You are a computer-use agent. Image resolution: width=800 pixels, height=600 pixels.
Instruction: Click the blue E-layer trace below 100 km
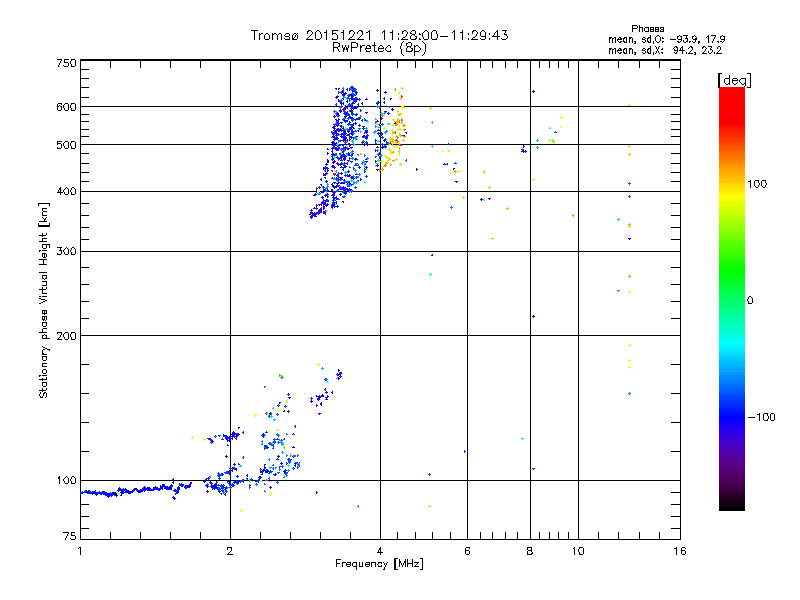point(135,491)
